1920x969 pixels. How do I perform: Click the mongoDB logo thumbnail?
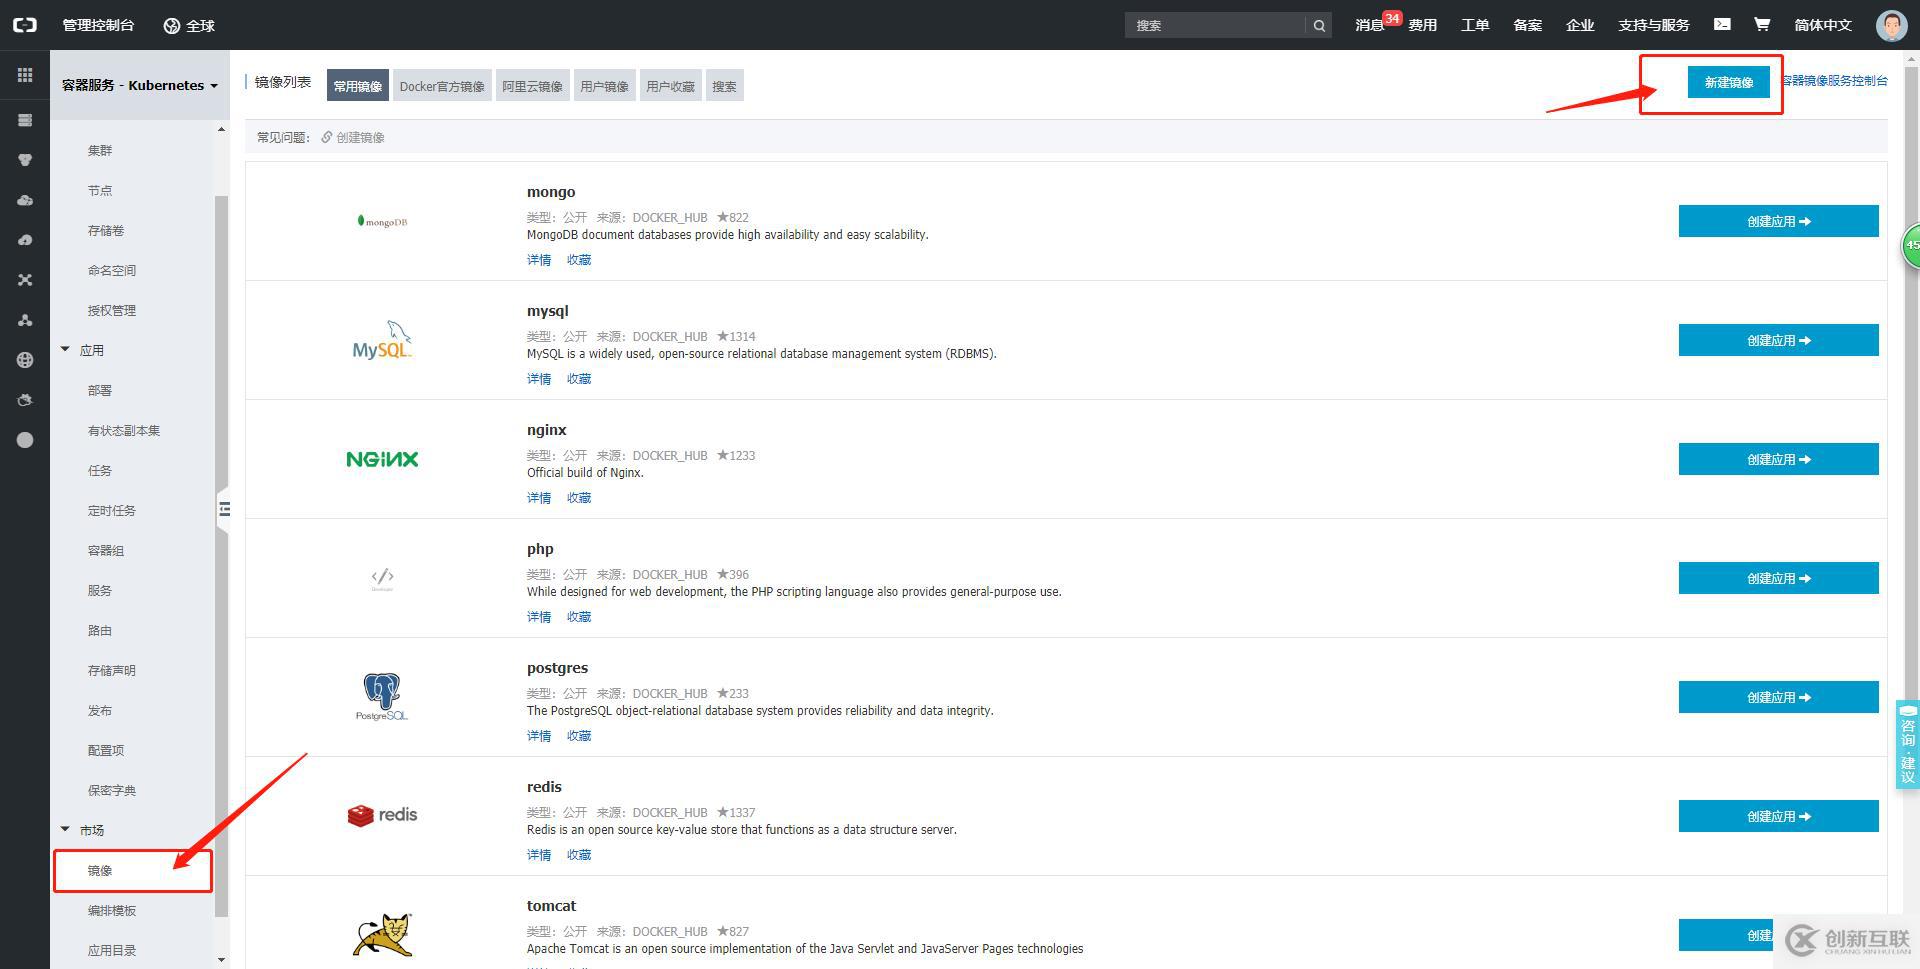(x=382, y=221)
